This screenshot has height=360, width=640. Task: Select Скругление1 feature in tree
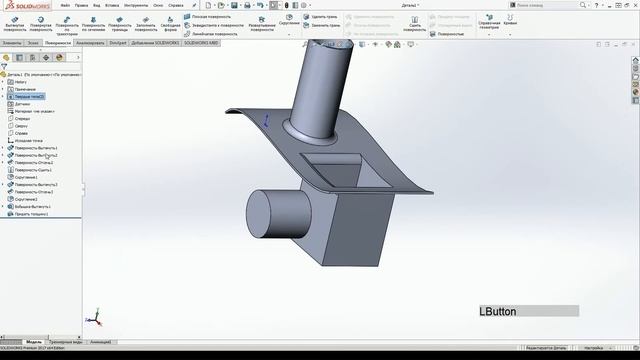(22, 178)
